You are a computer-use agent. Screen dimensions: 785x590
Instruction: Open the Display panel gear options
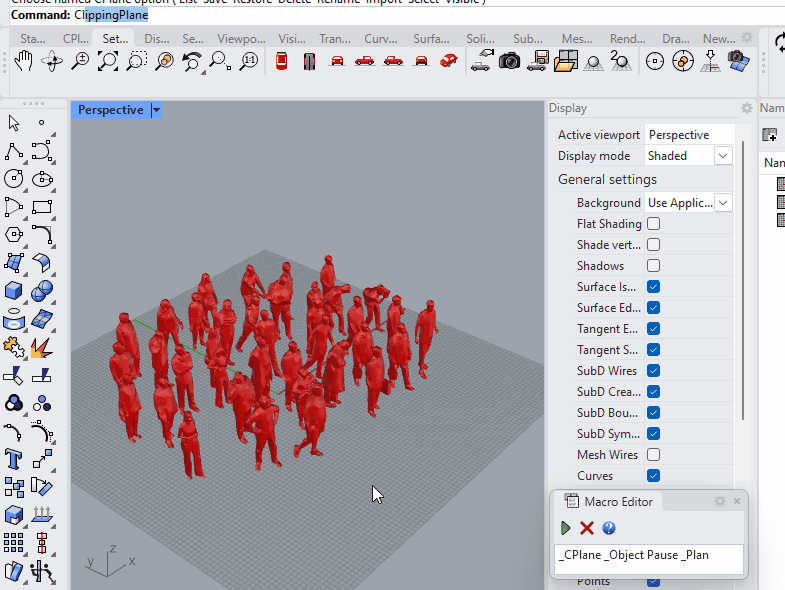[746, 108]
